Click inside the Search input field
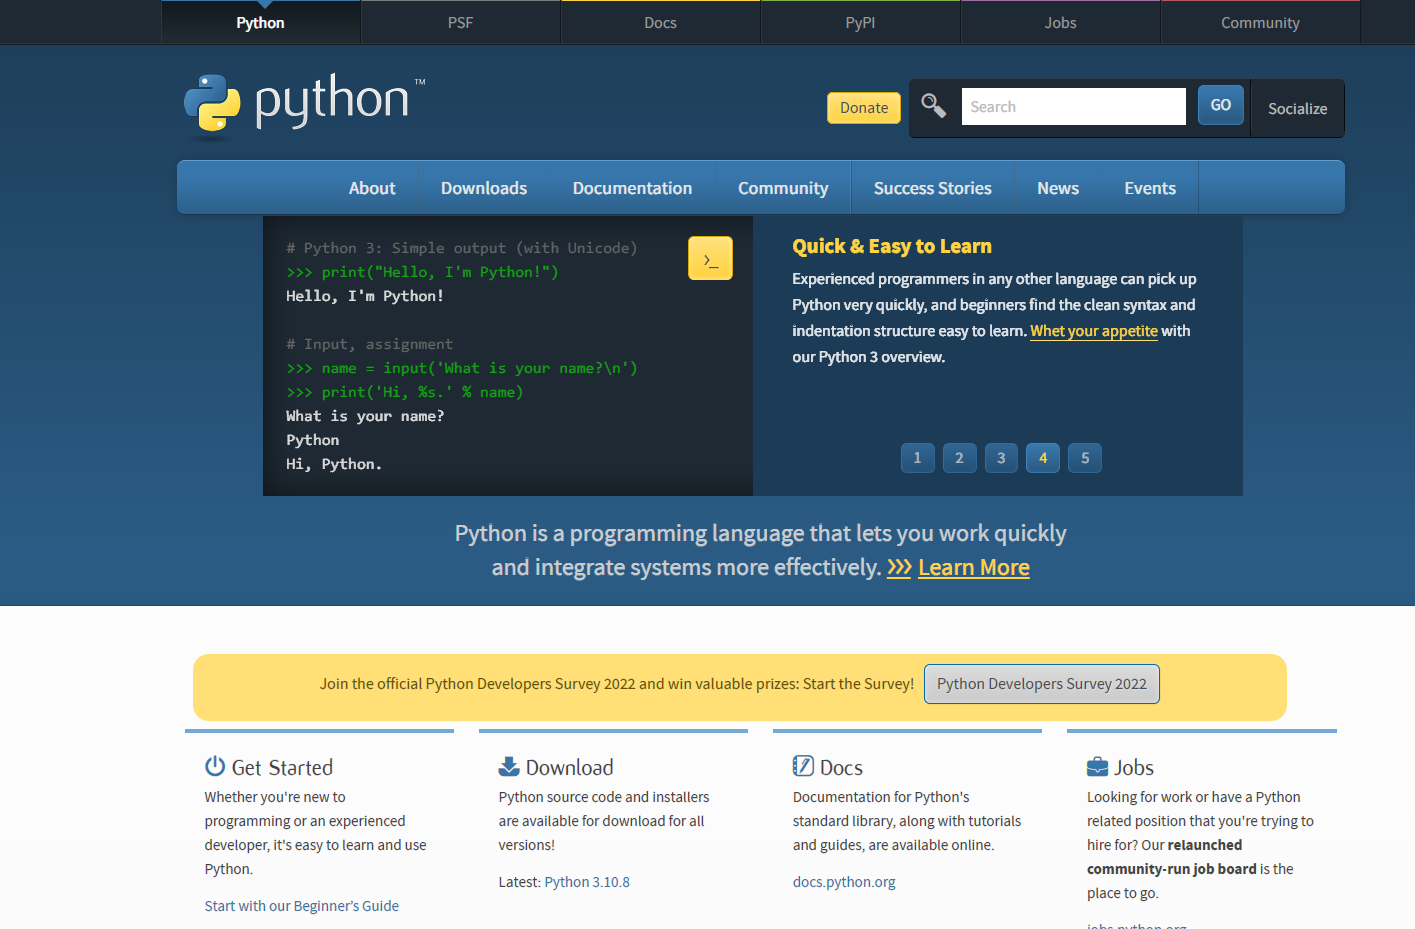Viewport: 1415px width, 929px height. coord(1073,105)
